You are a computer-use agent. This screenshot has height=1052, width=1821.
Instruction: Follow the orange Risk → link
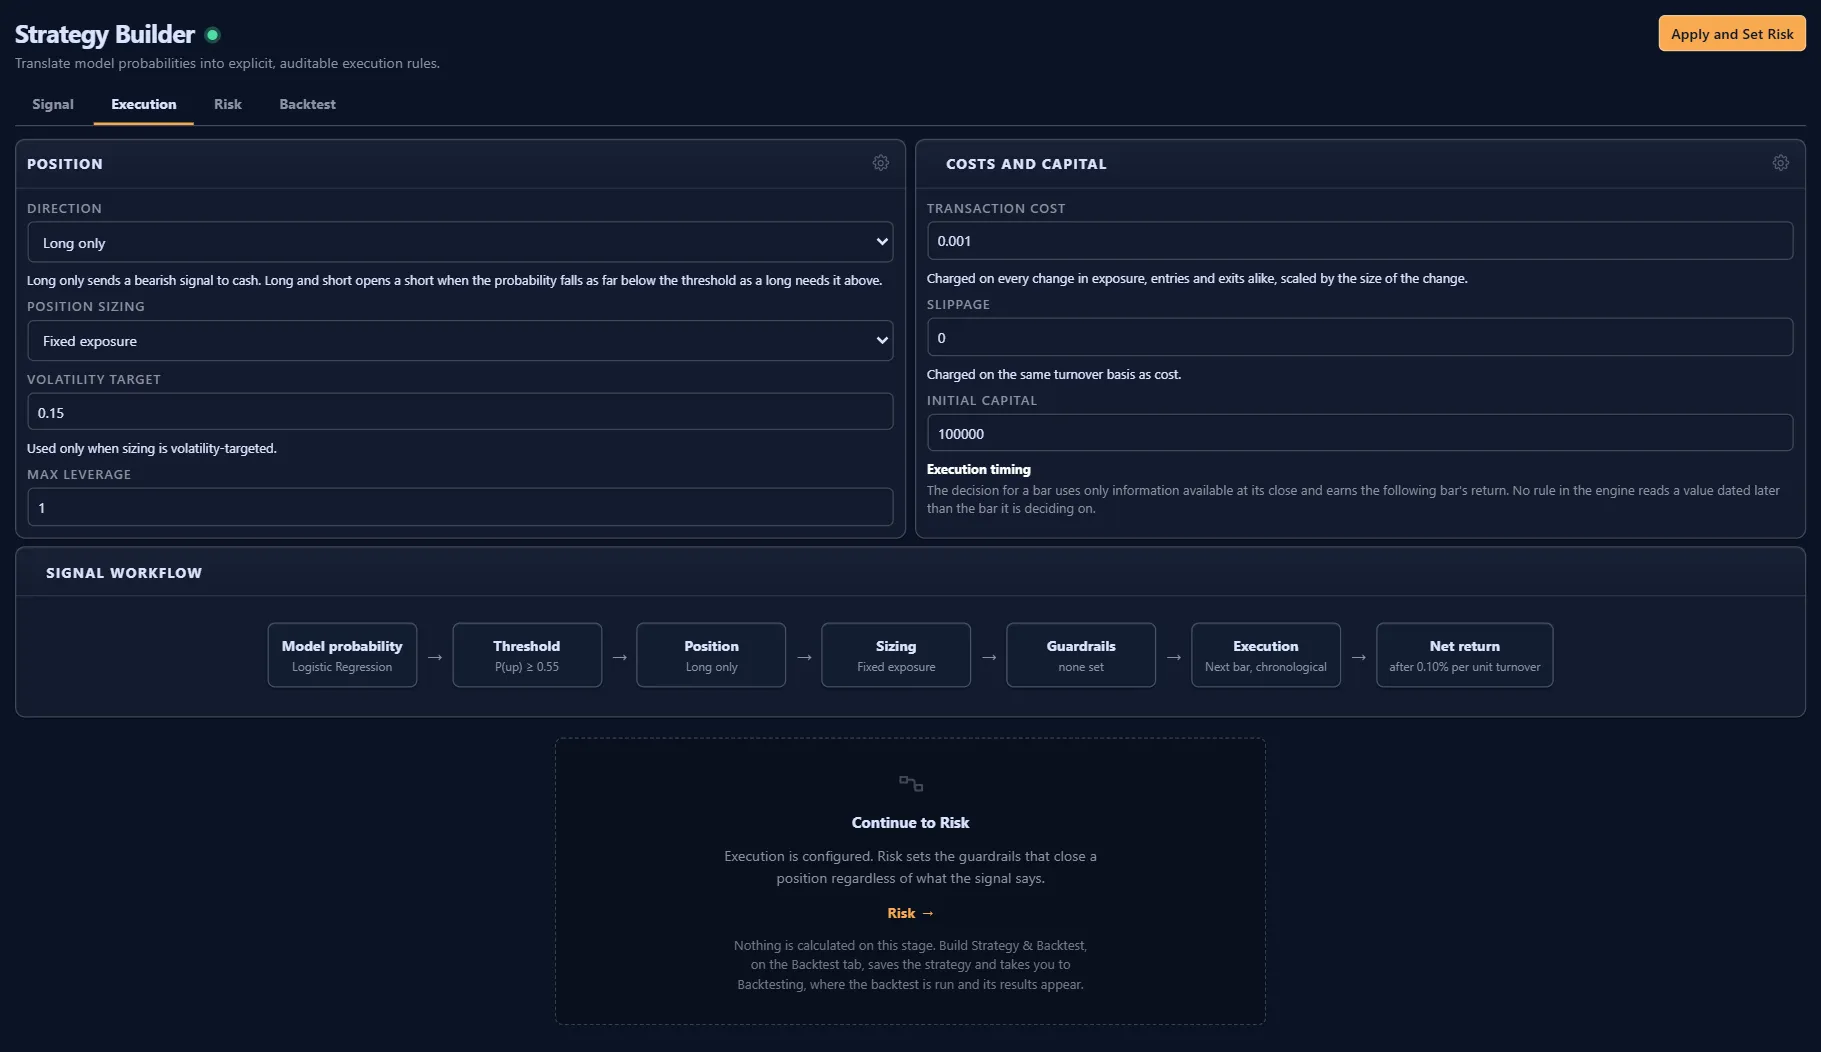pos(910,913)
